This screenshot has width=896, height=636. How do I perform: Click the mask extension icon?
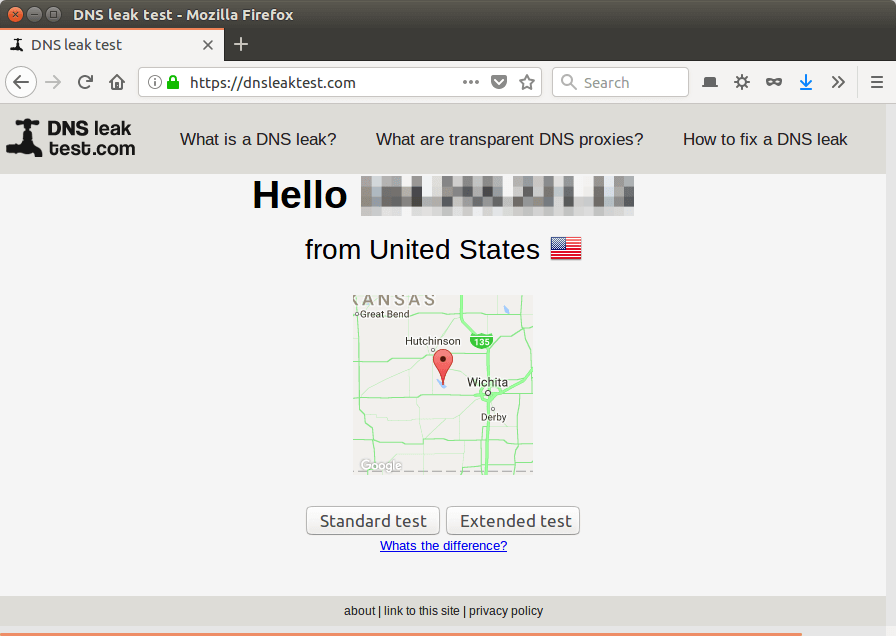click(x=773, y=82)
